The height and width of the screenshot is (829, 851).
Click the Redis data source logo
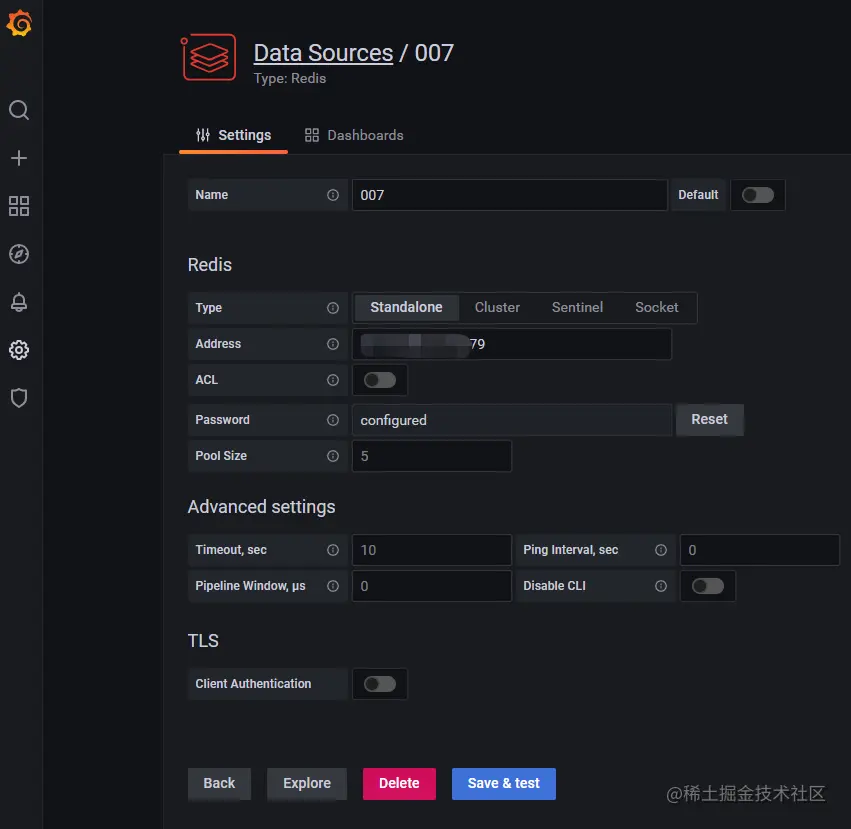point(209,58)
